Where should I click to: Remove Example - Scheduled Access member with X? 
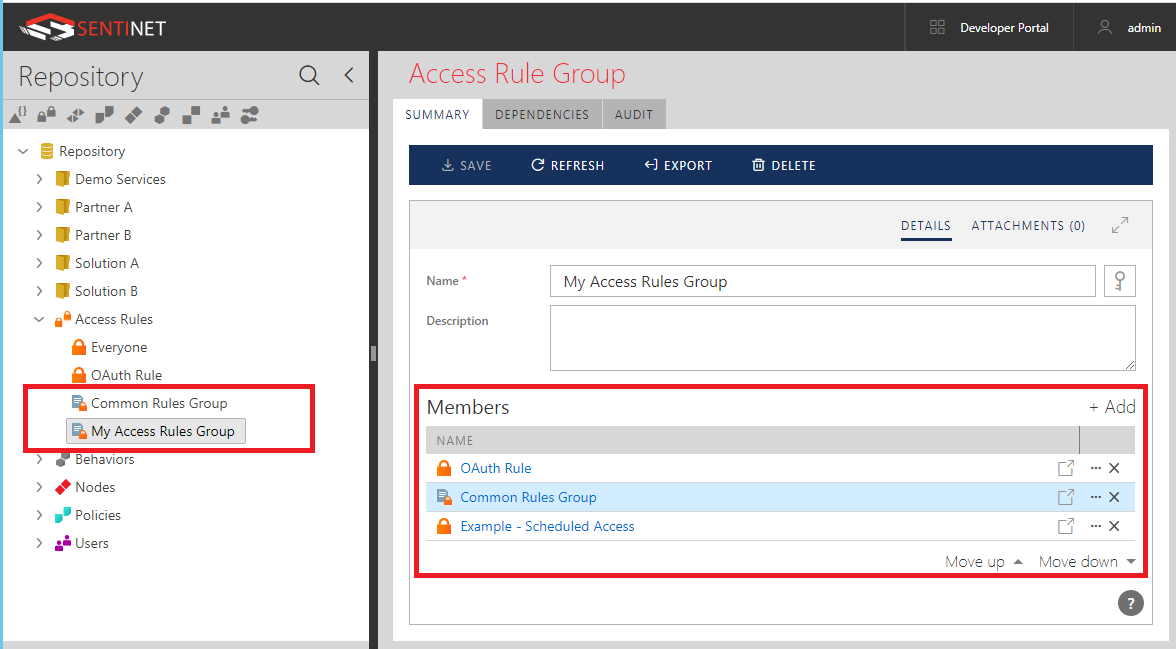(1114, 526)
